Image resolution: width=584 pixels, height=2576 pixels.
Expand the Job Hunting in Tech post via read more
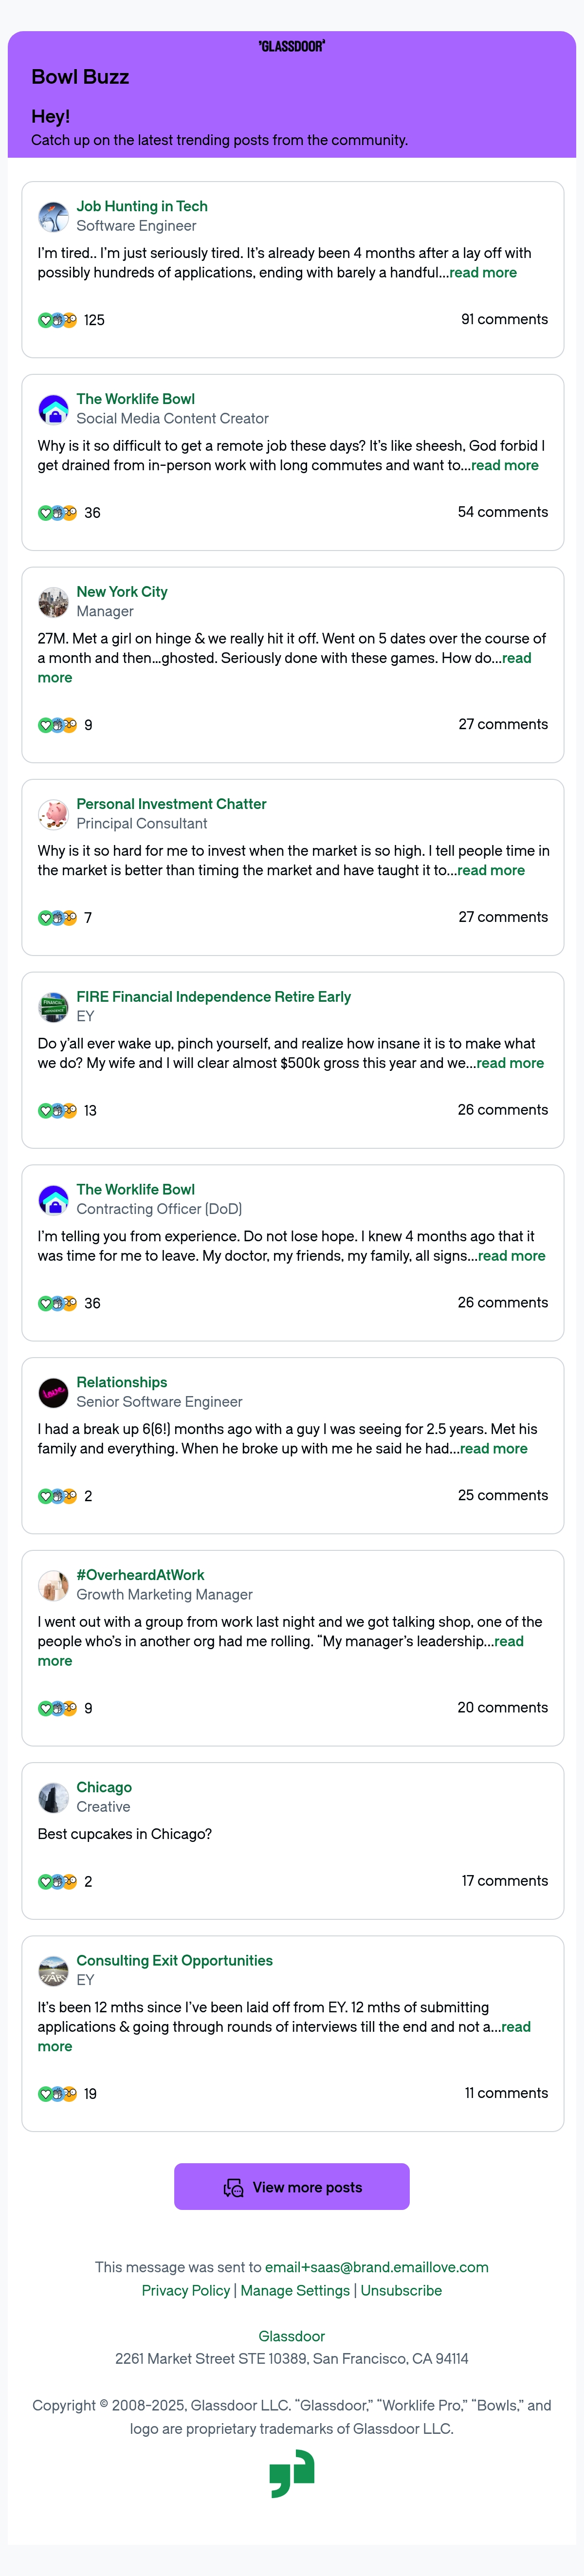[483, 272]
